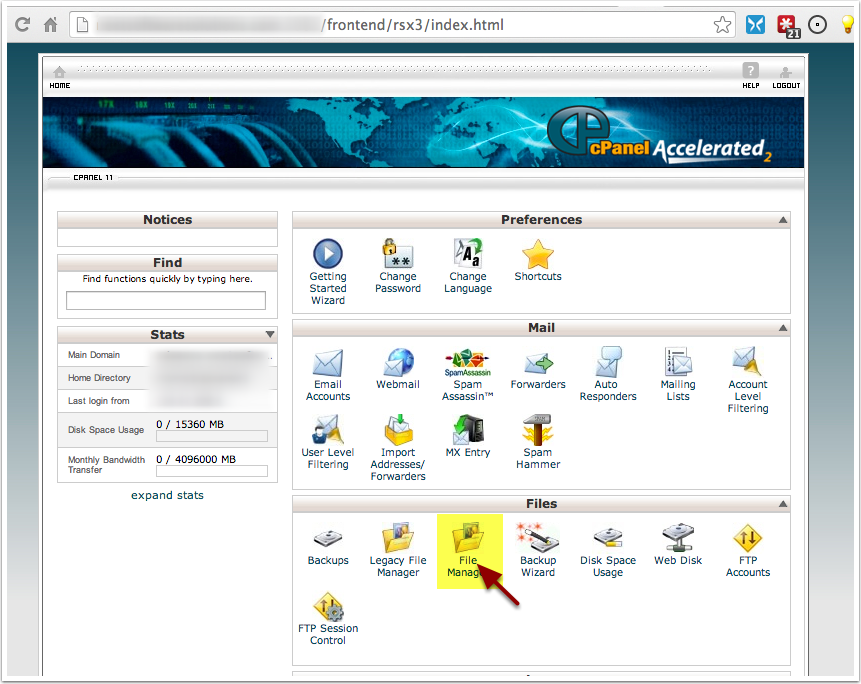
Task: Open Spam Assassin settings
Action: 467,364
